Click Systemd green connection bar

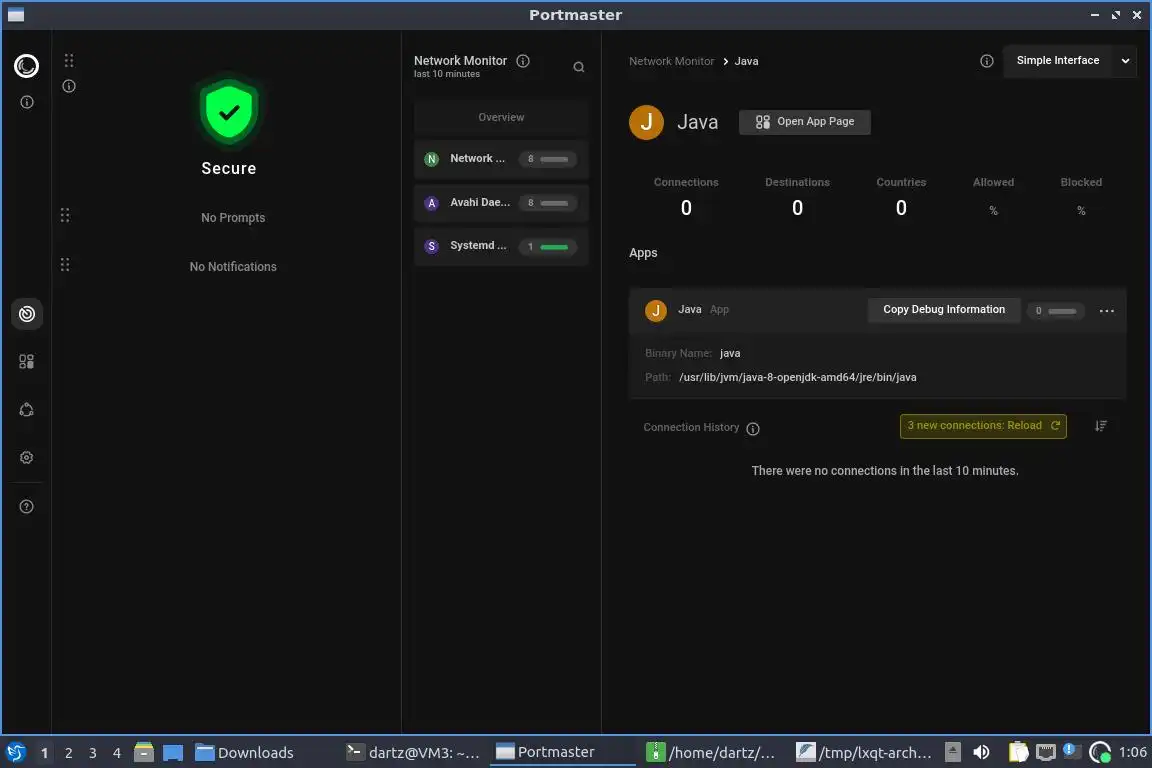(x=554, y=247)
